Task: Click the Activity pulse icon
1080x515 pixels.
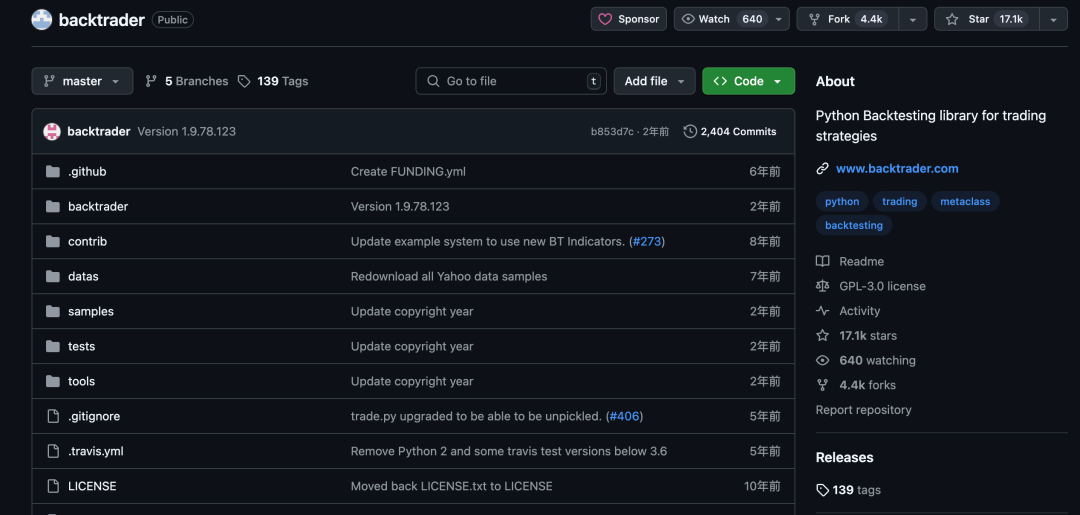Action: 822,311
